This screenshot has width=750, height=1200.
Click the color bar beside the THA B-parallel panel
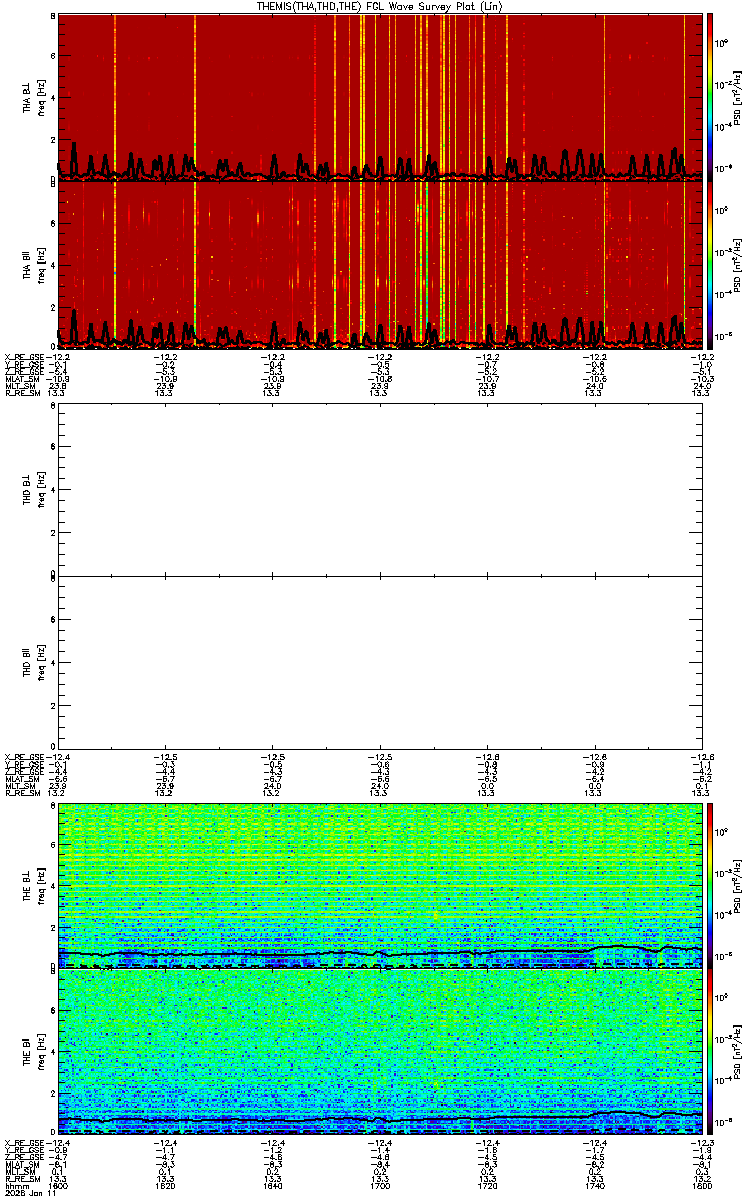pos(711,265)
